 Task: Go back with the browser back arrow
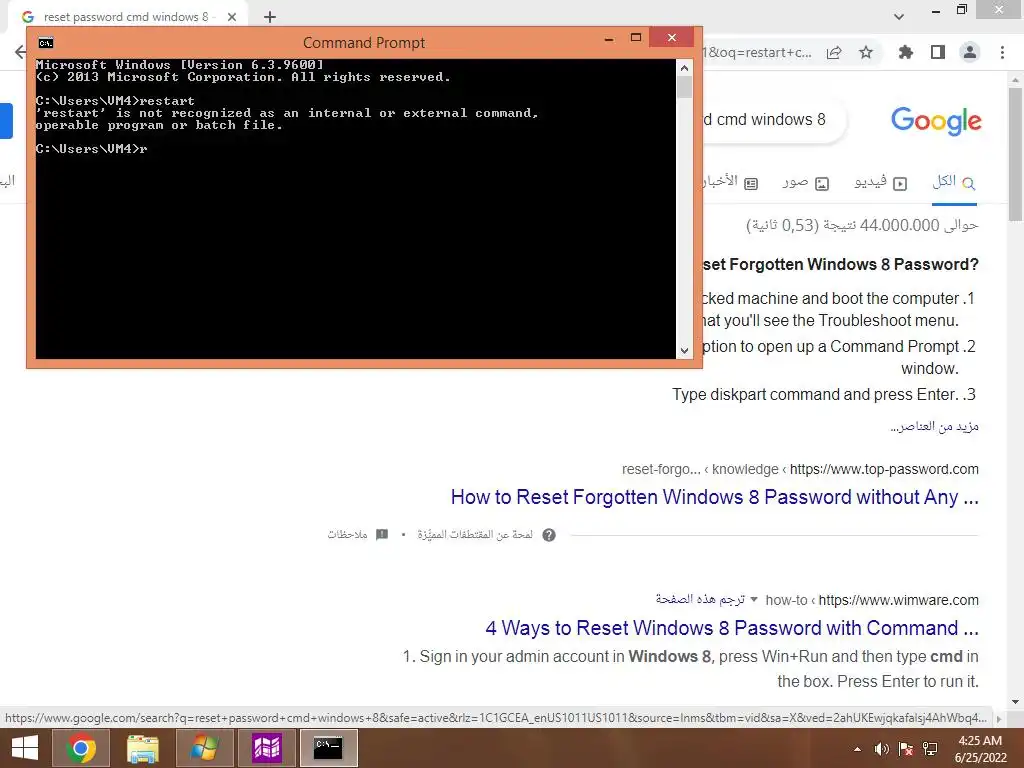click(20, 52)
